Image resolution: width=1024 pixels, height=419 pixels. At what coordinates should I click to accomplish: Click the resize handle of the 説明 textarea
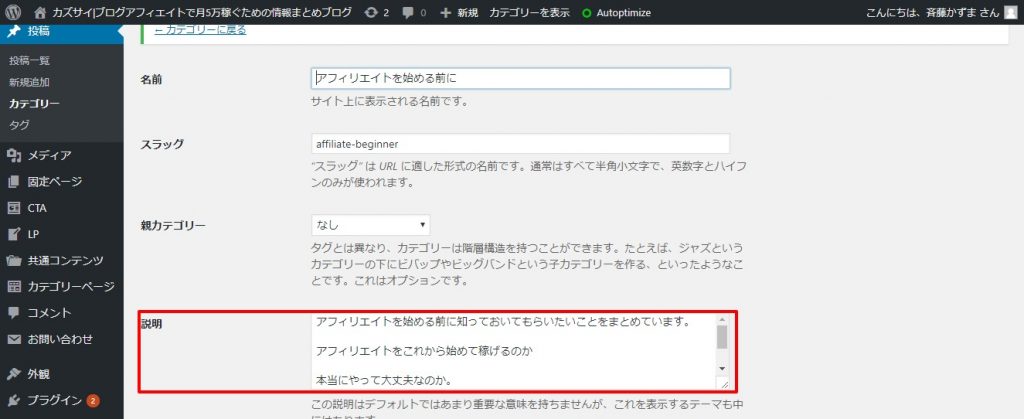pyautogui.click(x=724, y=384)
